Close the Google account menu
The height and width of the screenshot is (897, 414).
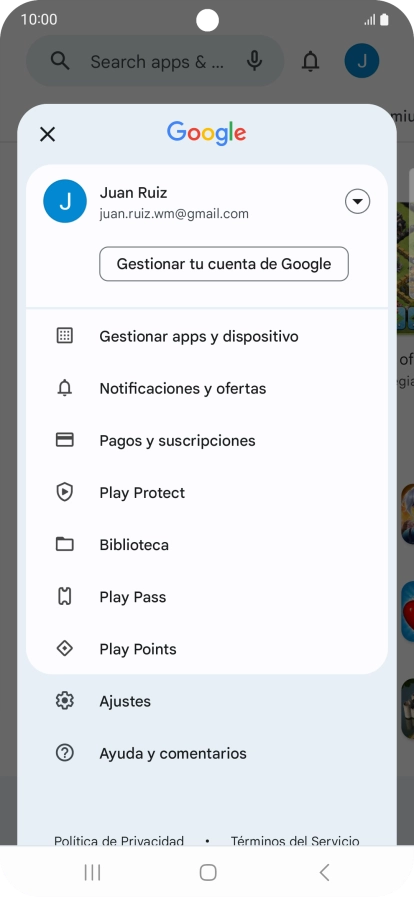(x=47, y=134)
